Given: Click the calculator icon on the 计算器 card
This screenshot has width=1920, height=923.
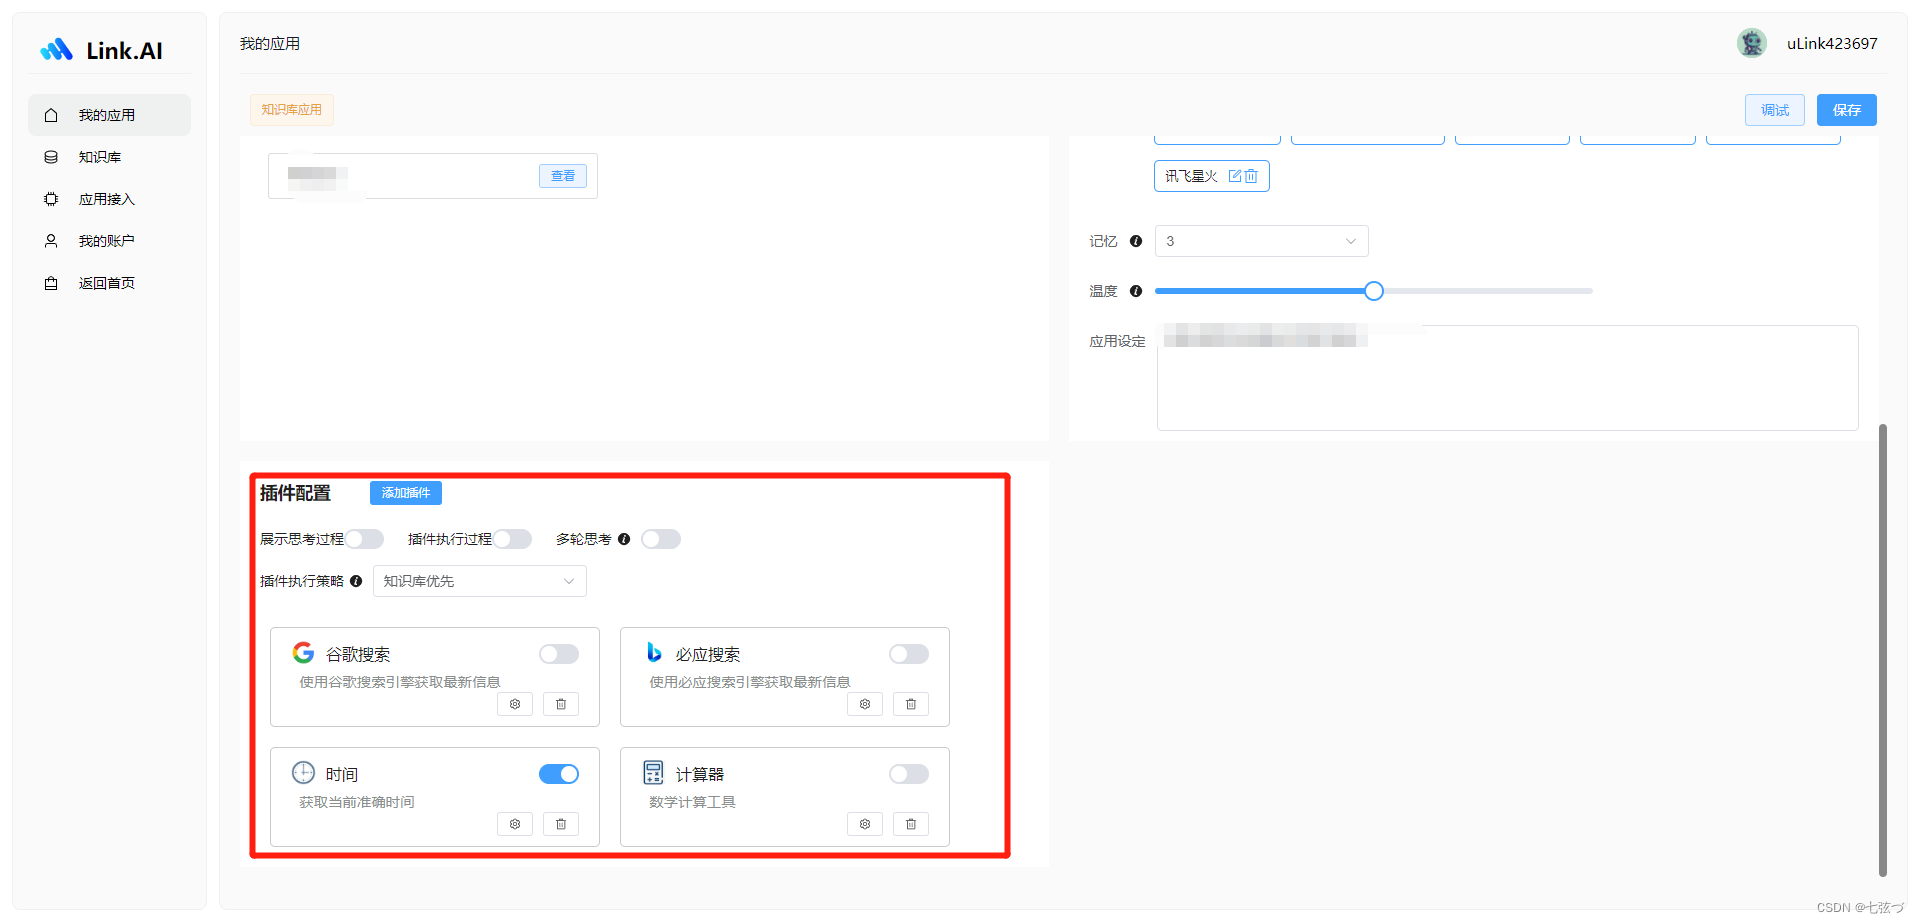Looking at the screenshot, I should pyautogui.click(x=654, y=772).
